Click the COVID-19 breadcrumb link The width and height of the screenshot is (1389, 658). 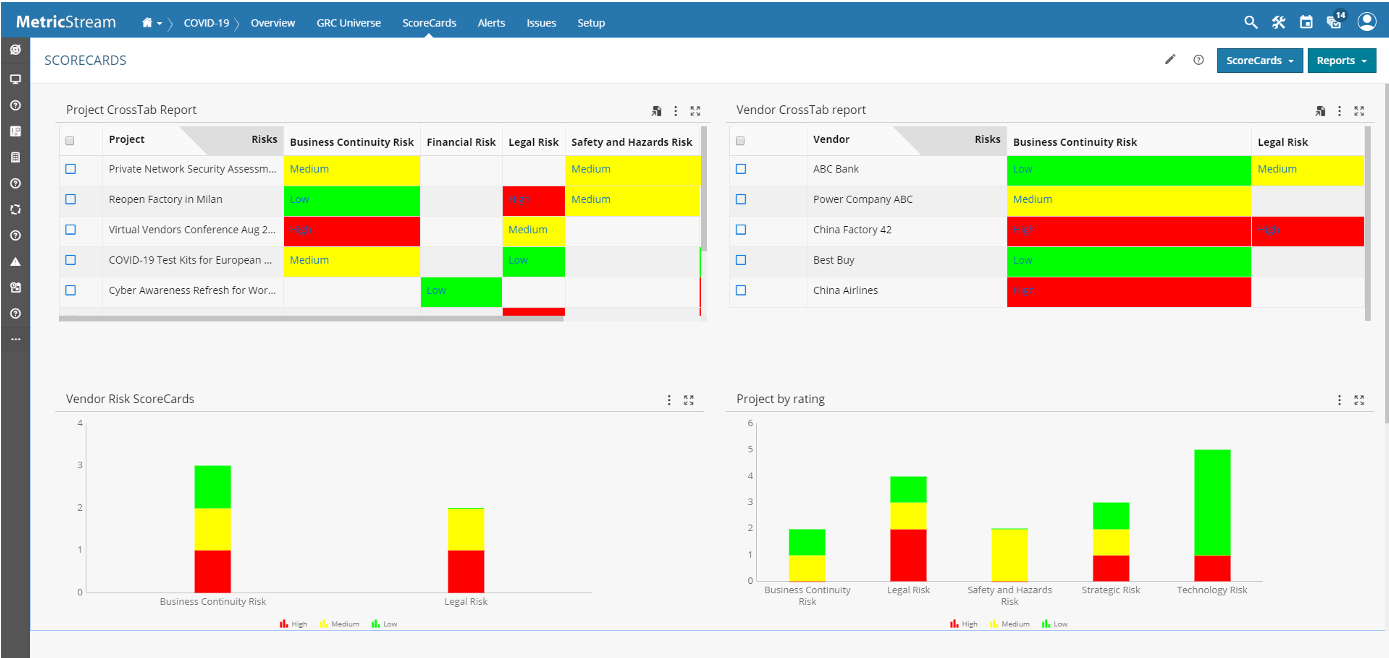[205, 23]
